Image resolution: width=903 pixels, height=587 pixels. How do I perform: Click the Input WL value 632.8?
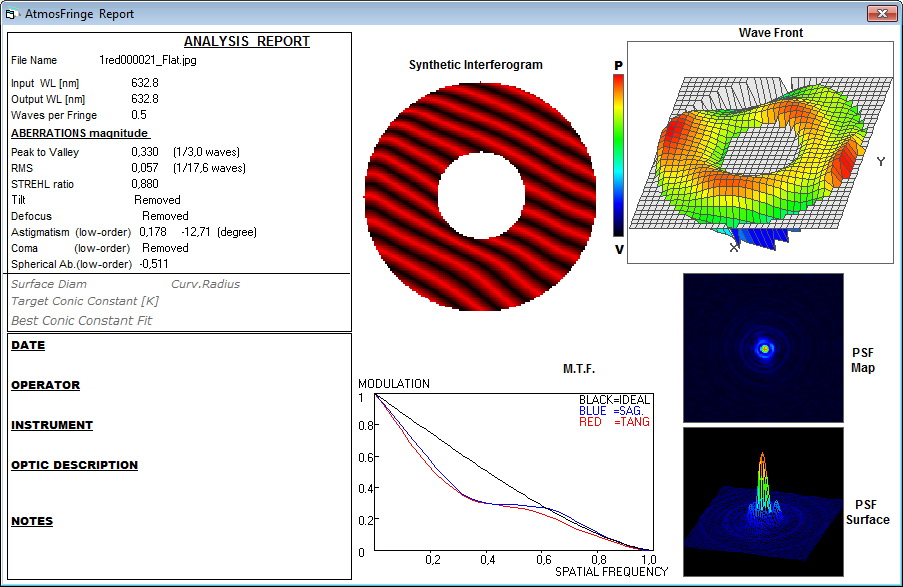click(145, 83)
